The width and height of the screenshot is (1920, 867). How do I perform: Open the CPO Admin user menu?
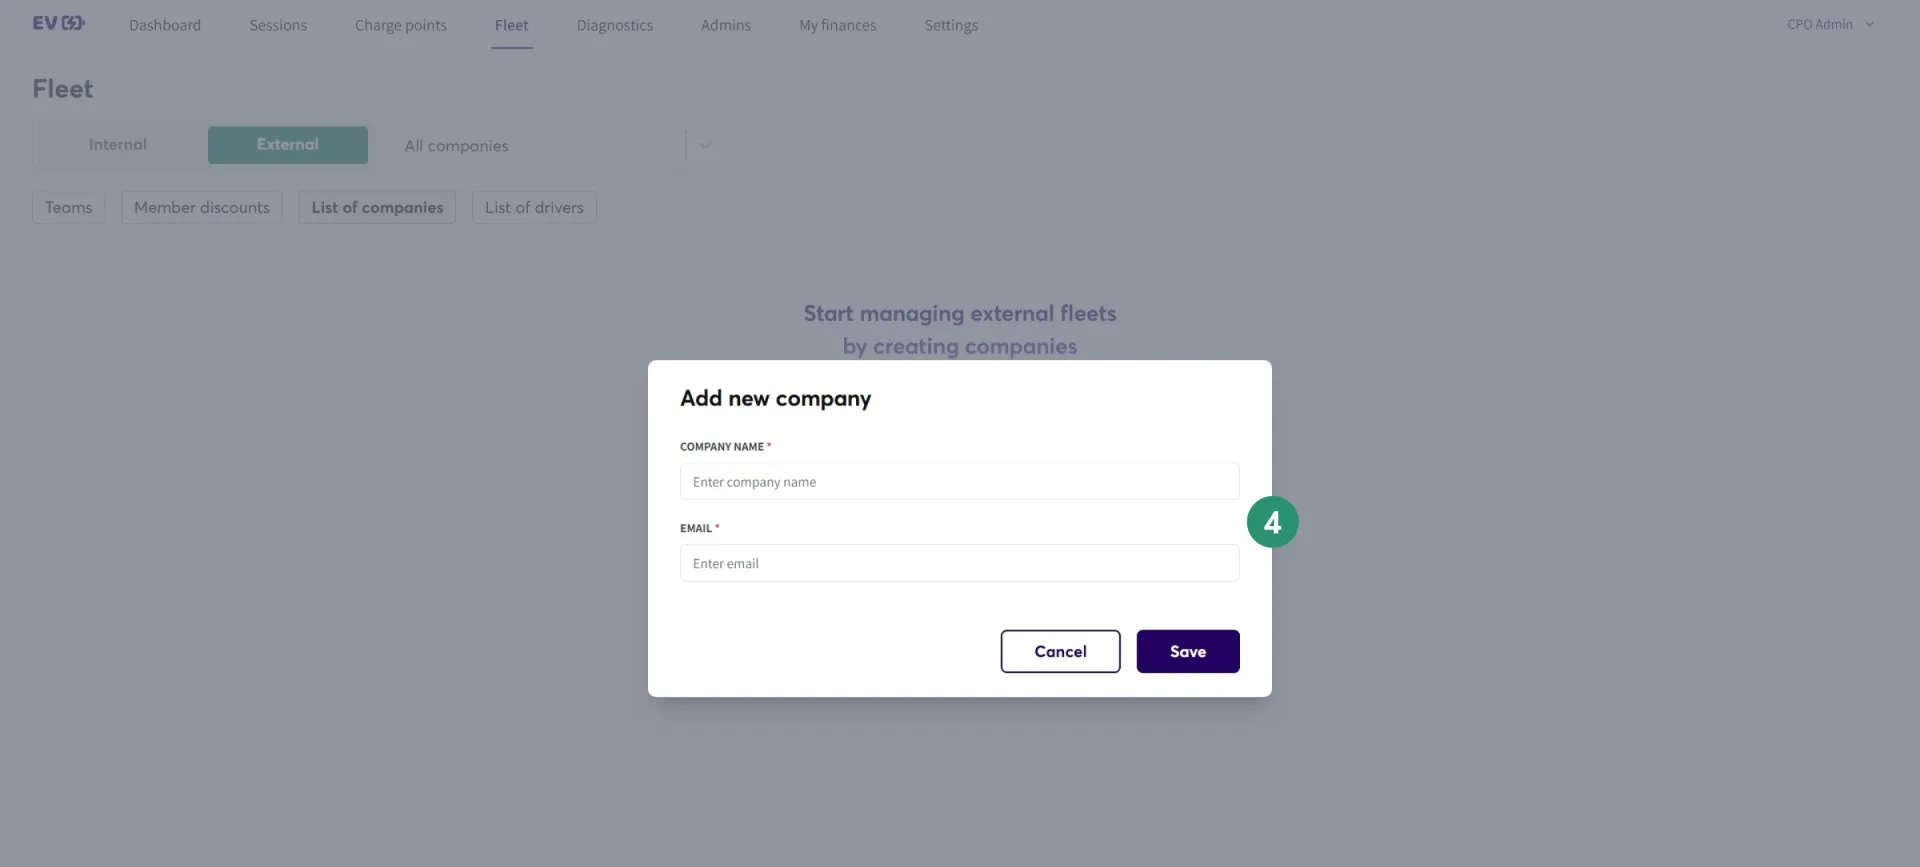pyautogui.click(x=1830, y=24)
